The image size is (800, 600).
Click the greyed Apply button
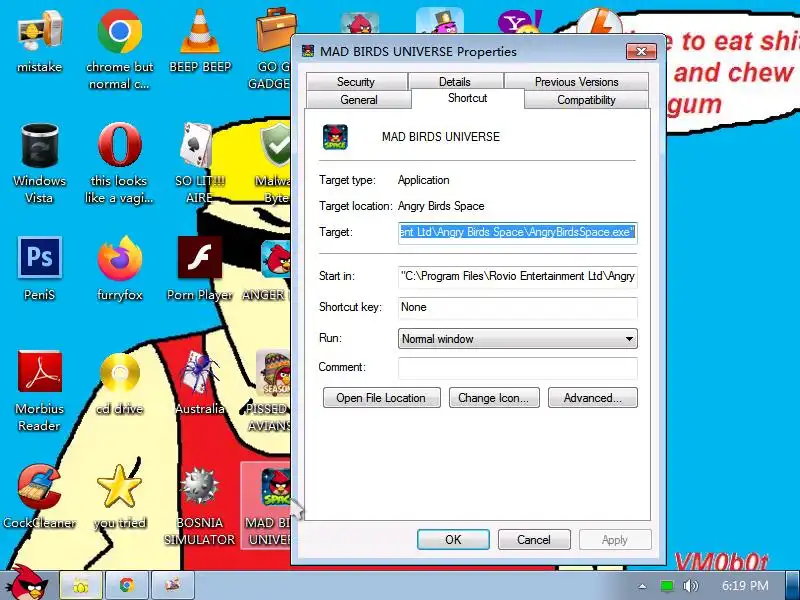coord(615,539)
